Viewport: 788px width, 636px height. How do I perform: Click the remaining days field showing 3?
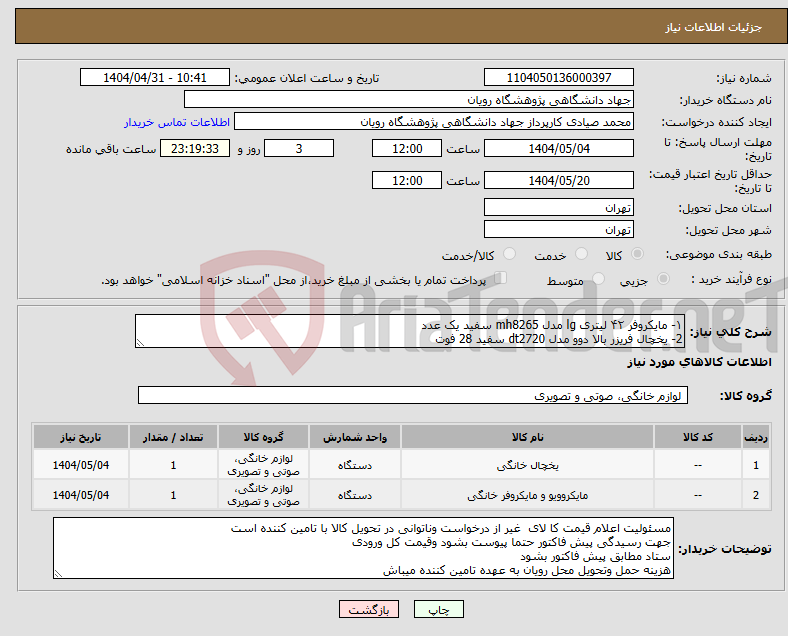point(299,148)
